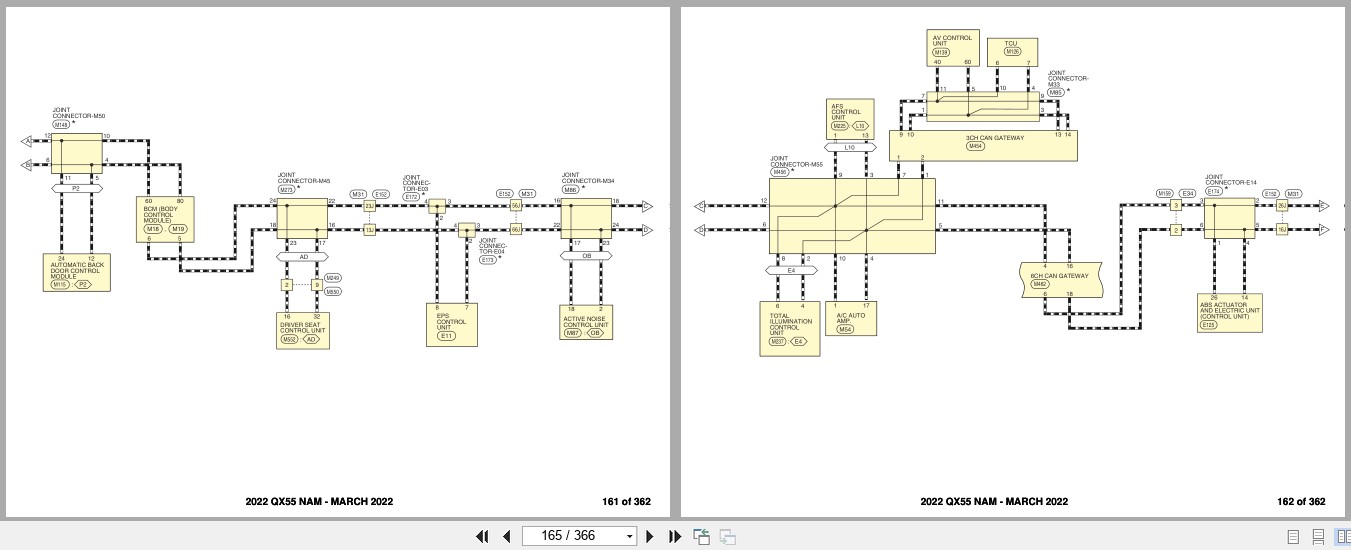Select connector code M456
This screenshot has width=1351, height=550.
pyautogui.click(x=780, y=172)
